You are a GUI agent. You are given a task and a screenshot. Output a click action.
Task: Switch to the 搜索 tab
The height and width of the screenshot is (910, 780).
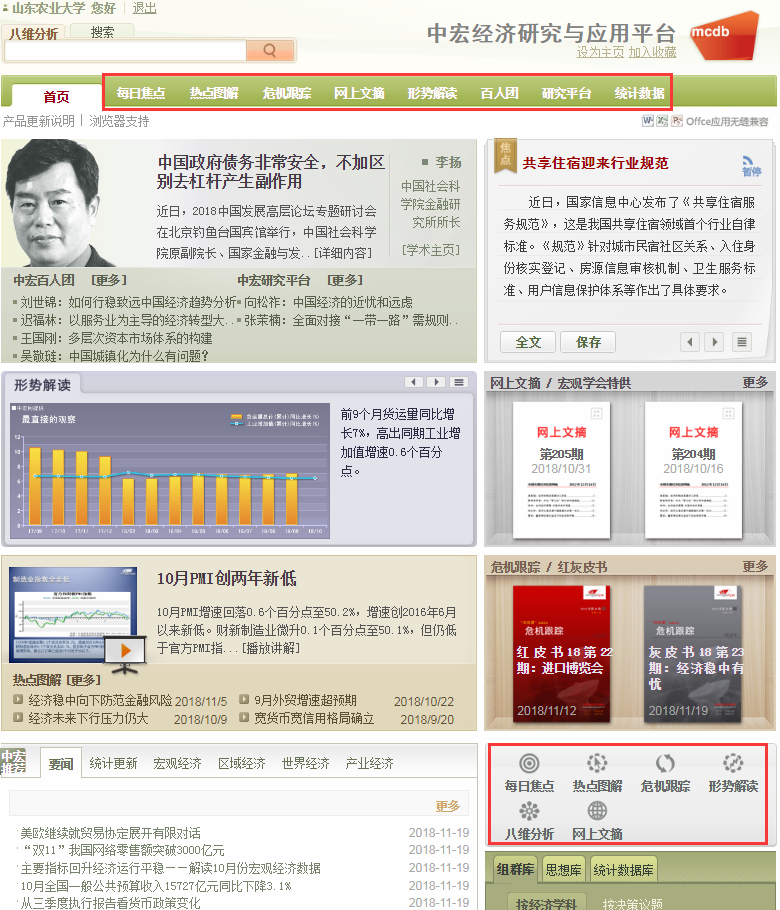coord(102,32)
